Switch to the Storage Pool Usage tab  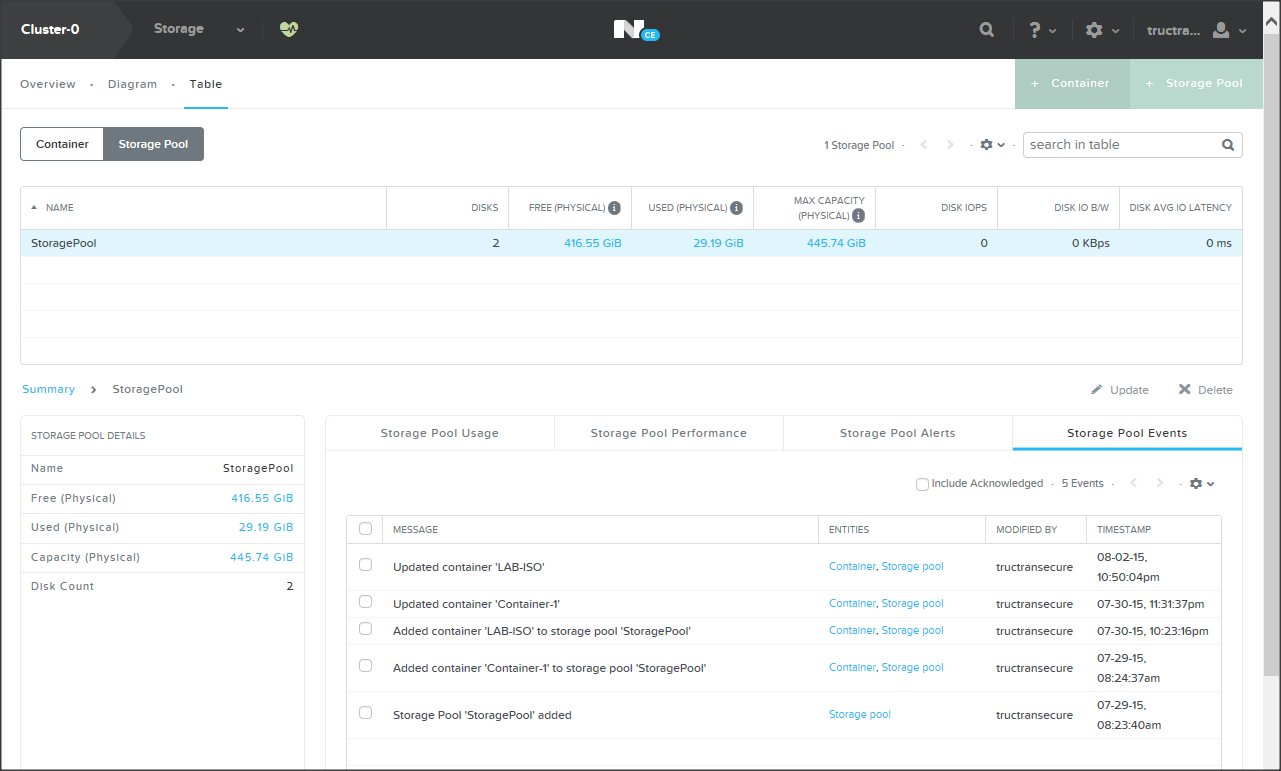tap(439, 433)
